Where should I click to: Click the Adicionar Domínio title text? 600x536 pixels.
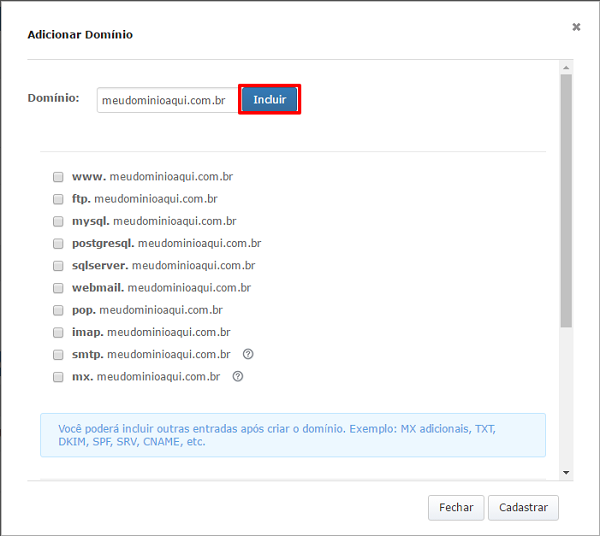pos(80,35)
